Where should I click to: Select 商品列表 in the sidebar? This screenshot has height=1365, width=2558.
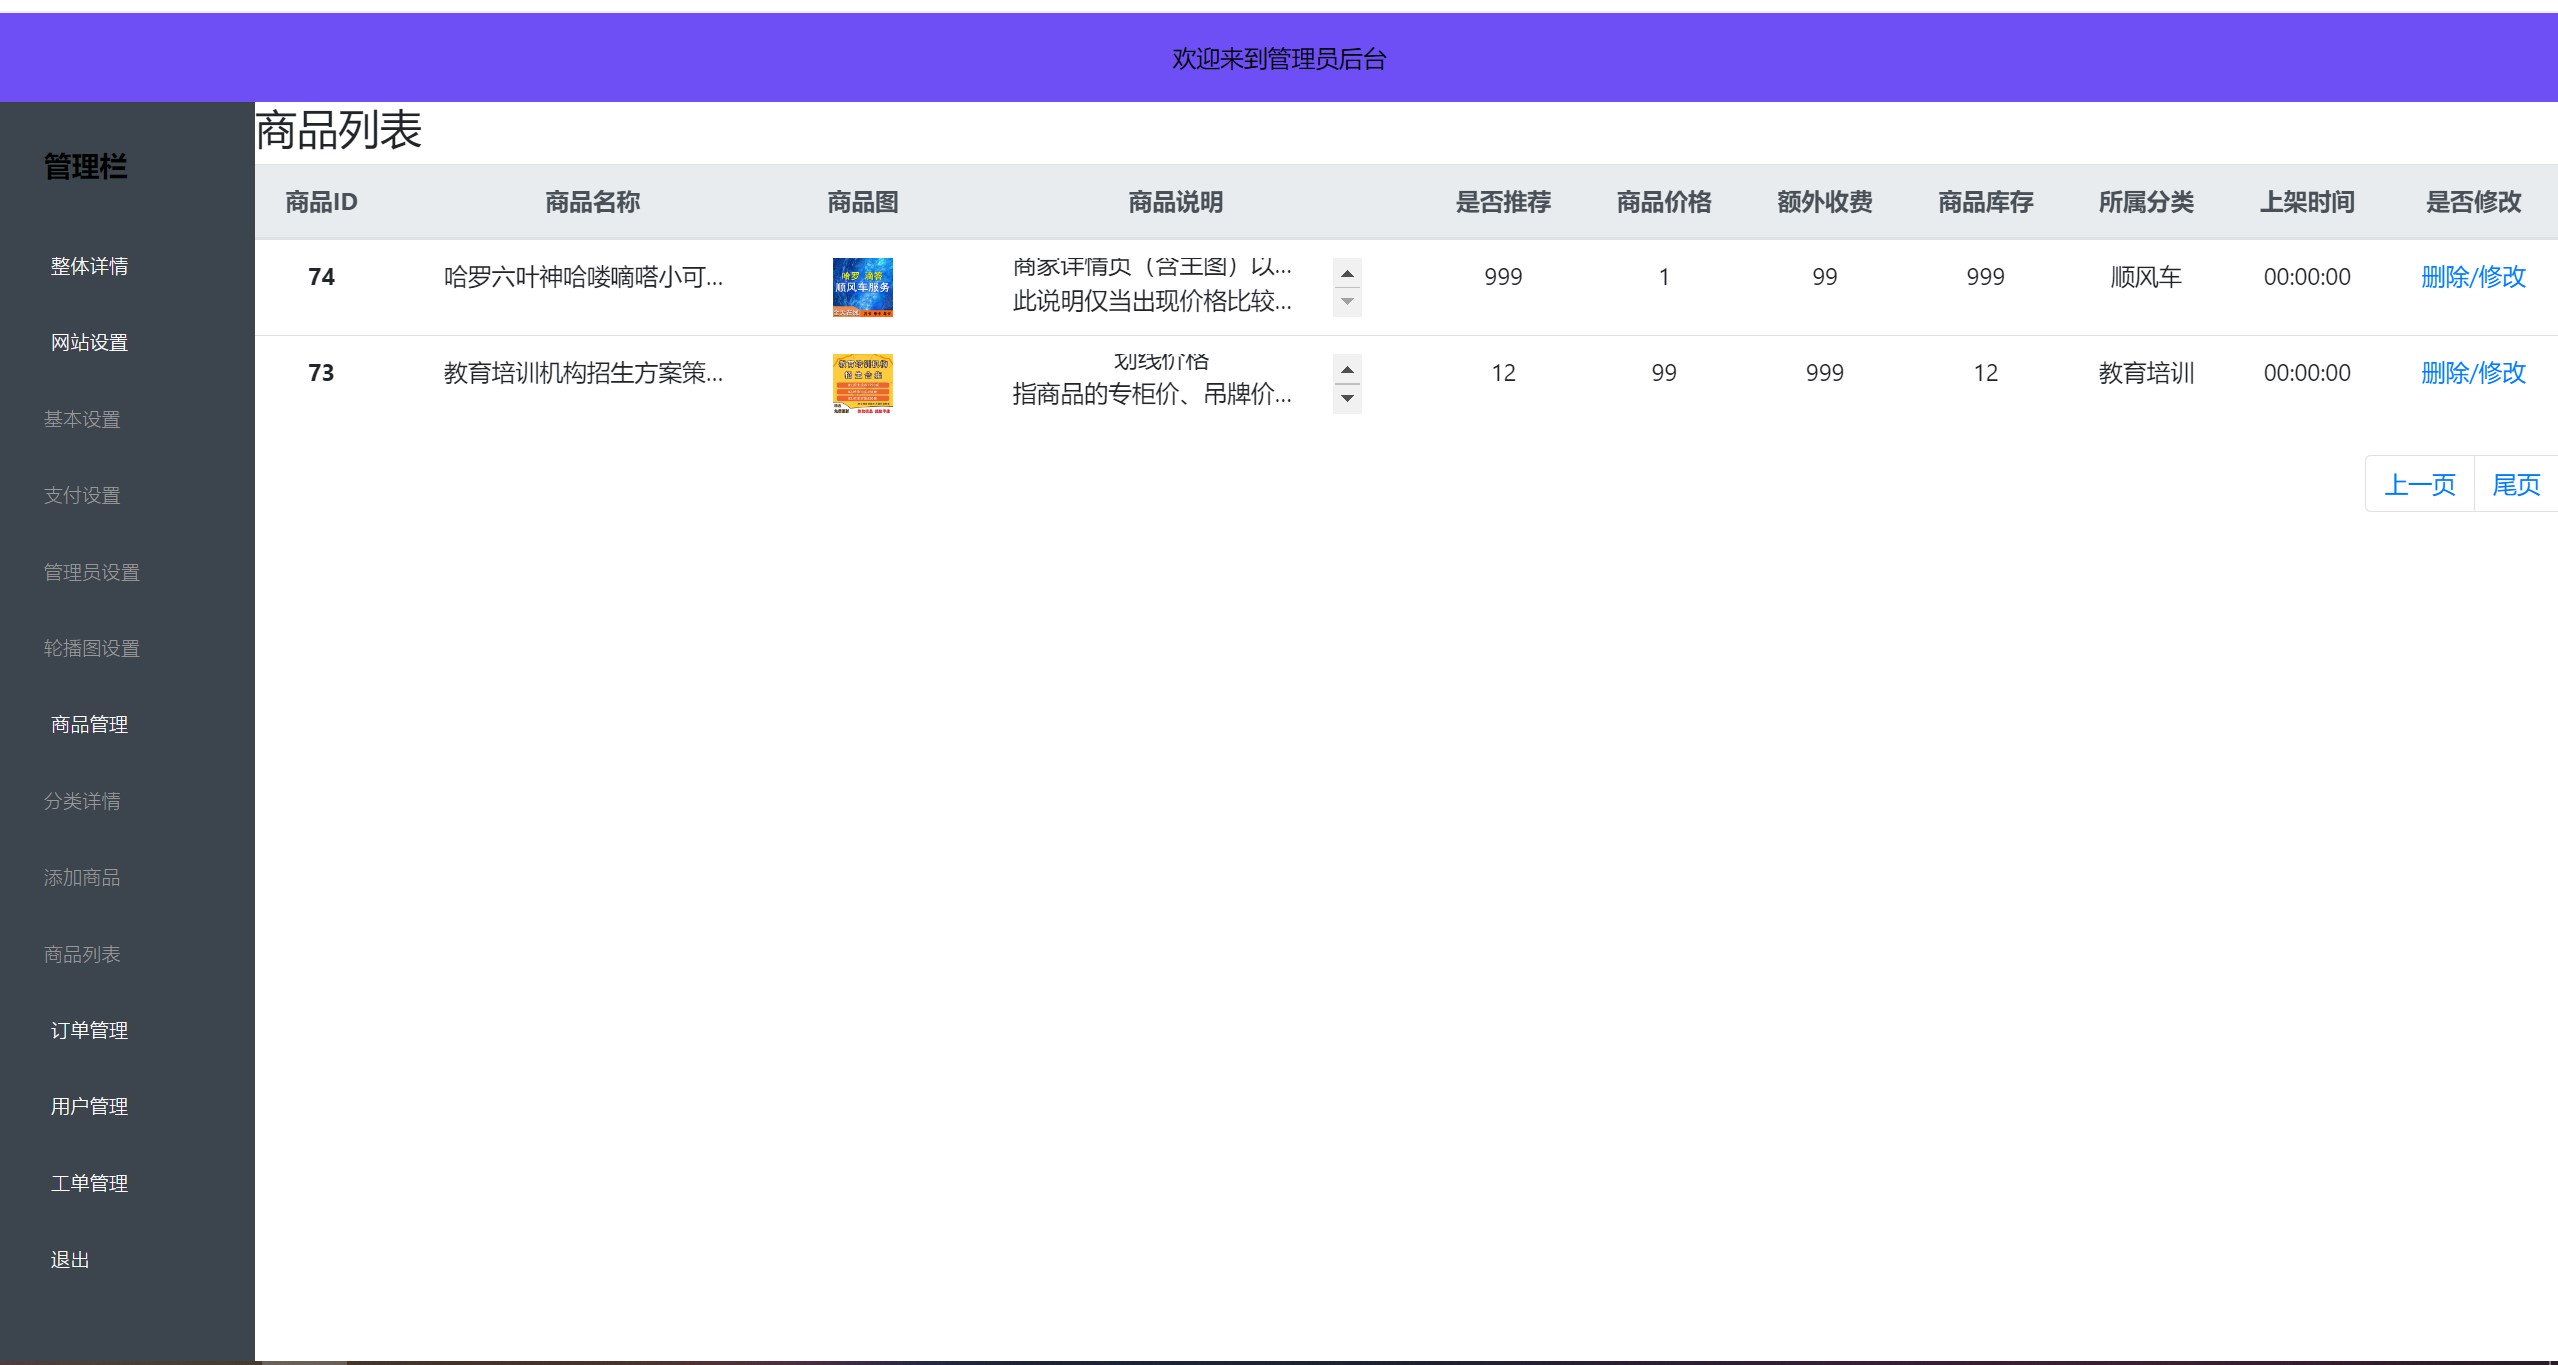pos(82,954)
